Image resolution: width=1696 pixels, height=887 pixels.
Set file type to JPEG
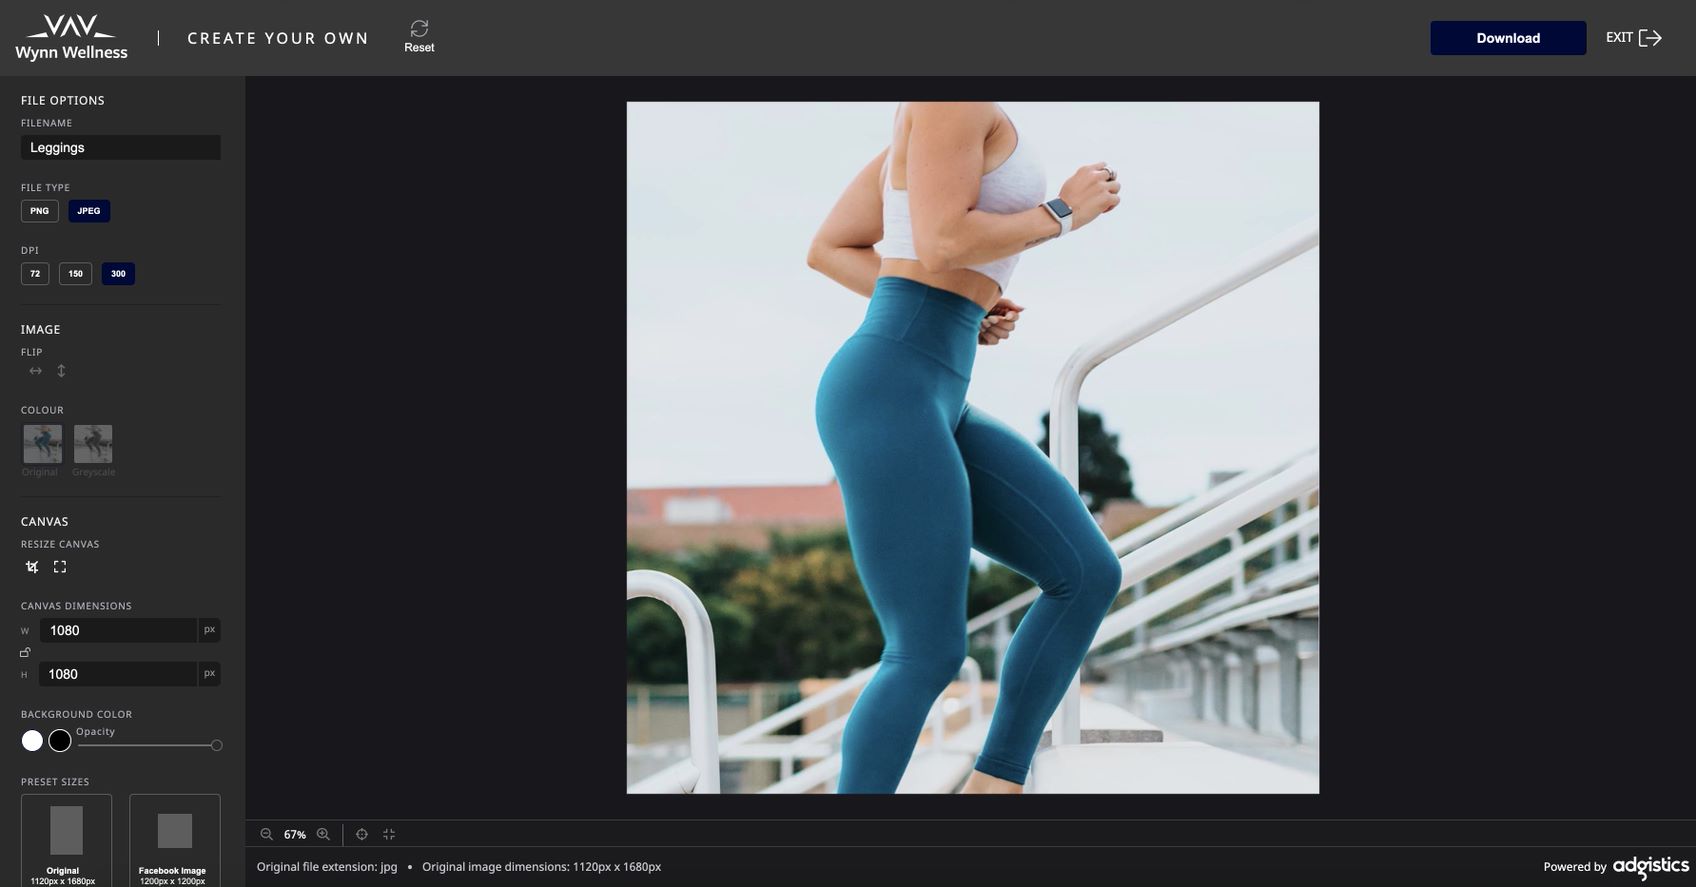tap(89, 211)
